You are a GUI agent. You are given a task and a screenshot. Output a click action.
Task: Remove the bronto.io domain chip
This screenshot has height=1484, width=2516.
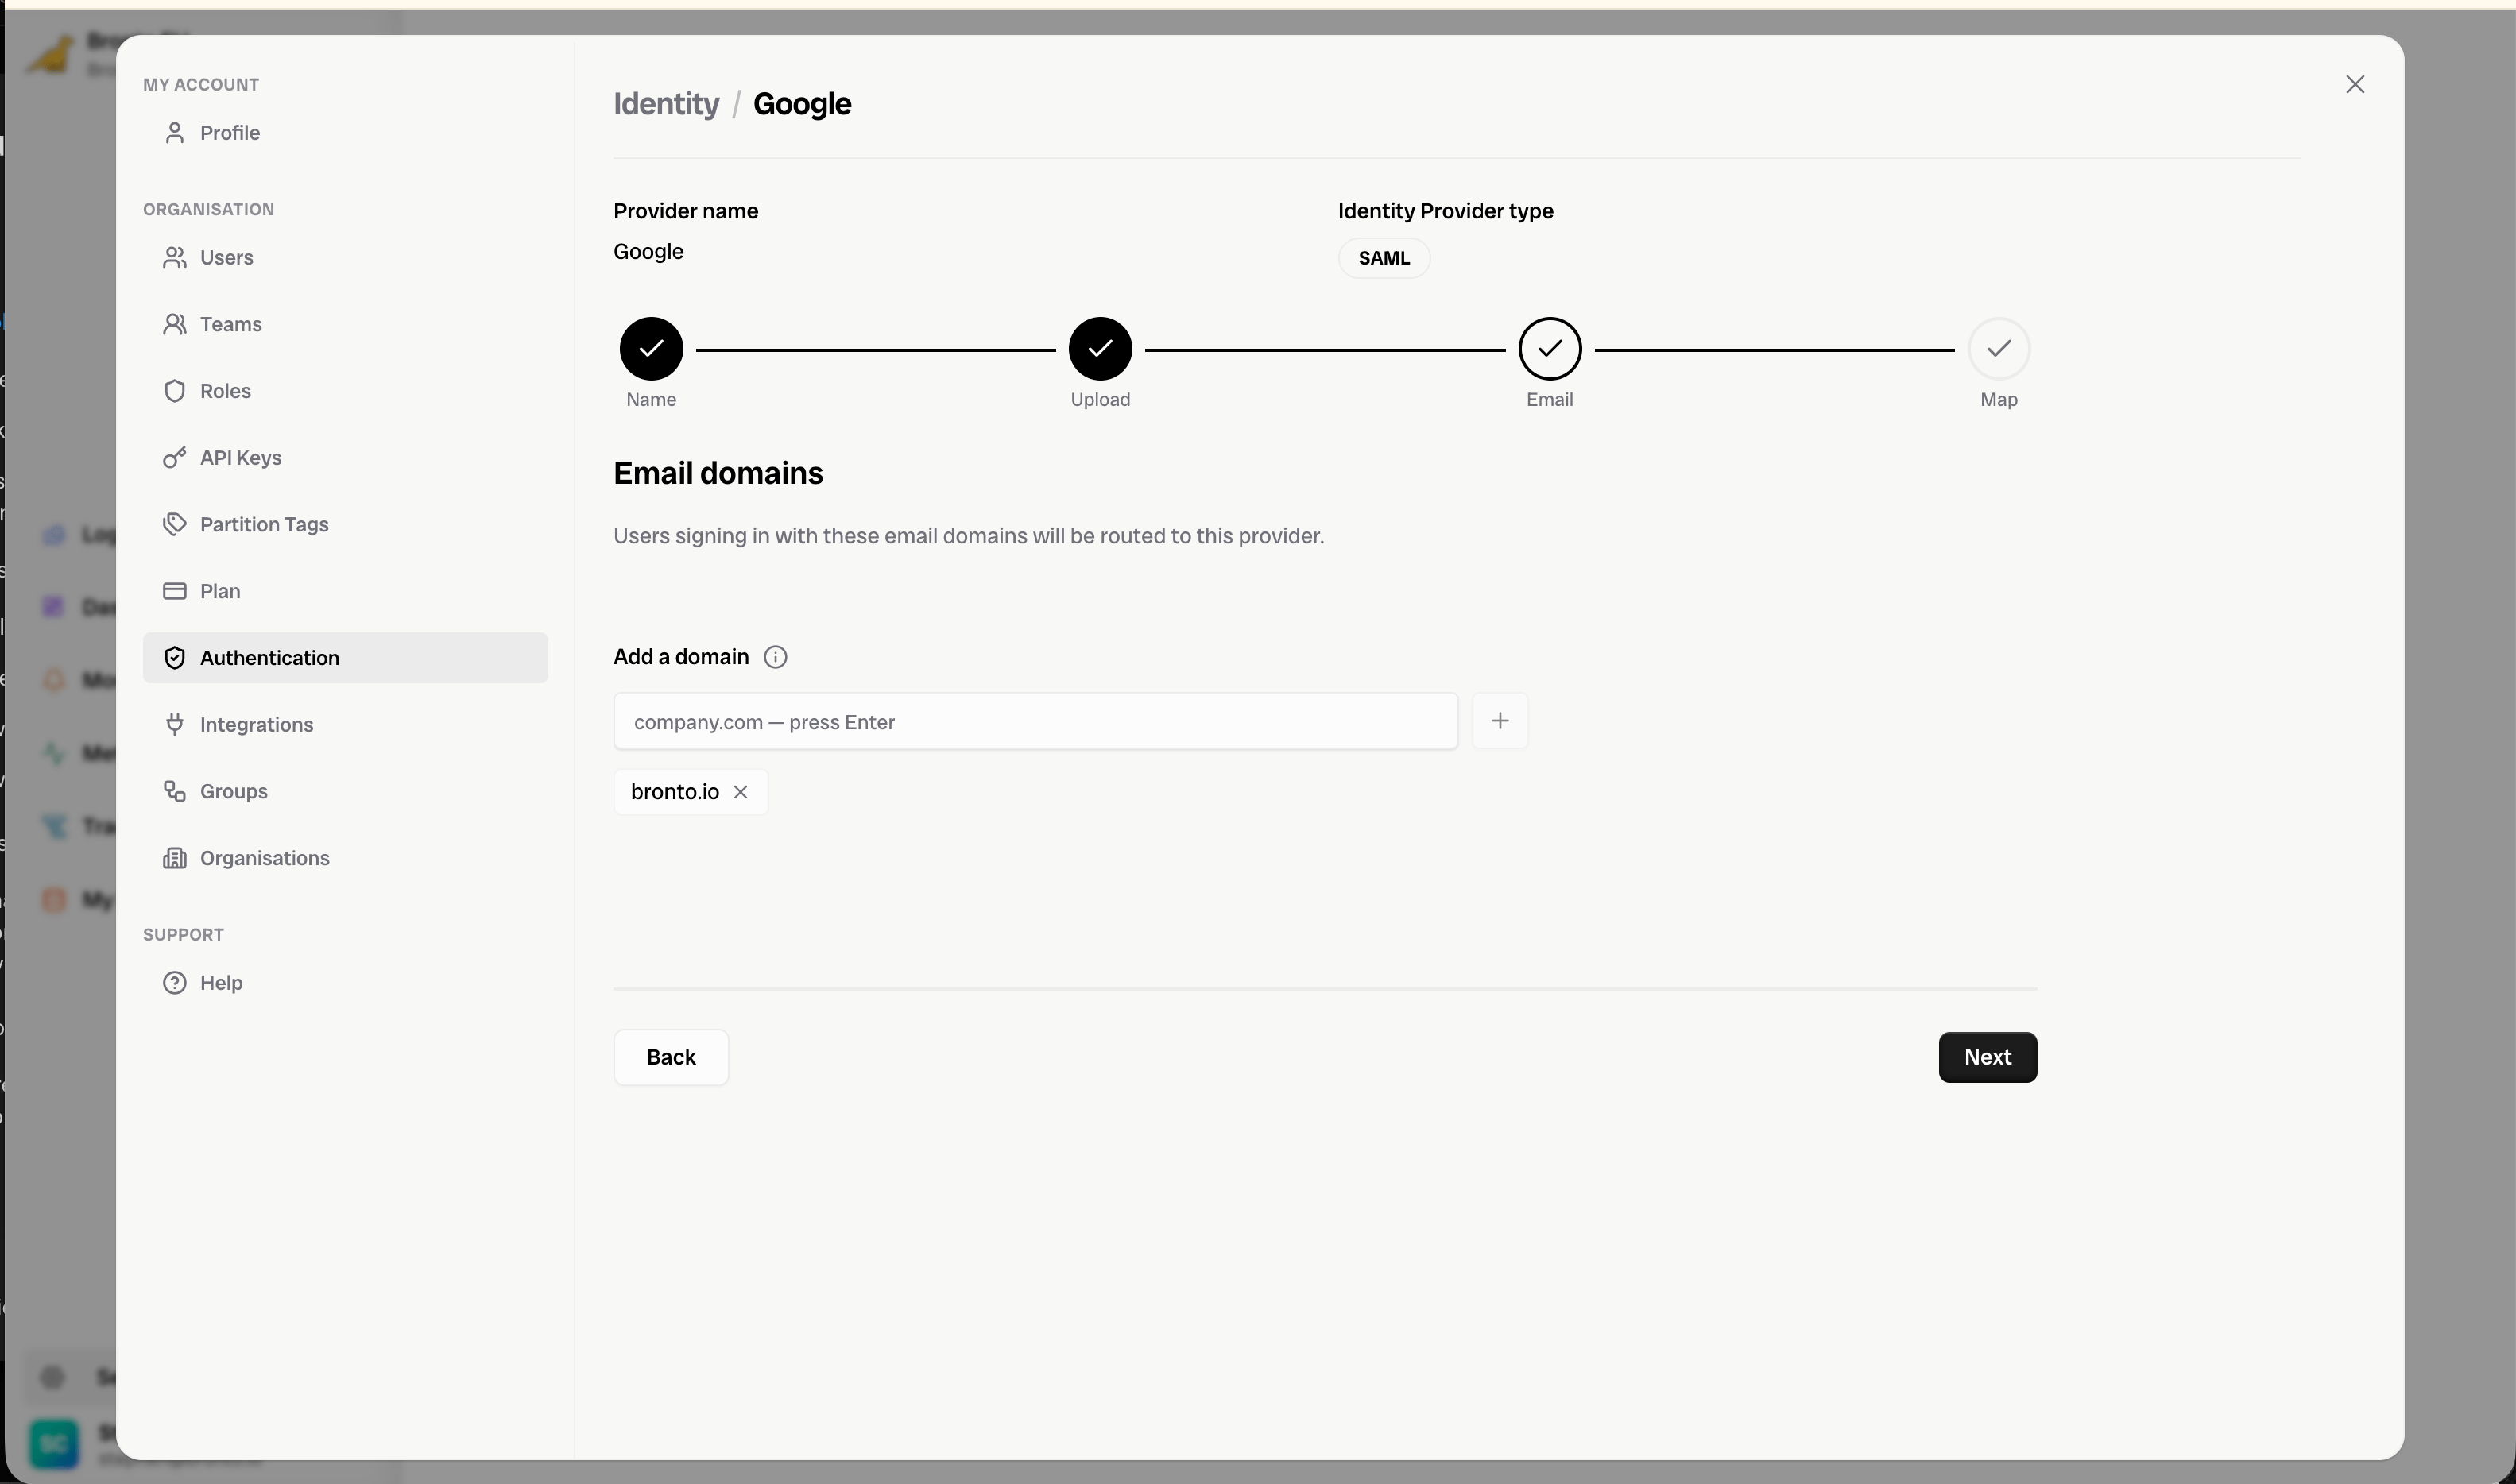pyautogui.click(x=740, y=792)
